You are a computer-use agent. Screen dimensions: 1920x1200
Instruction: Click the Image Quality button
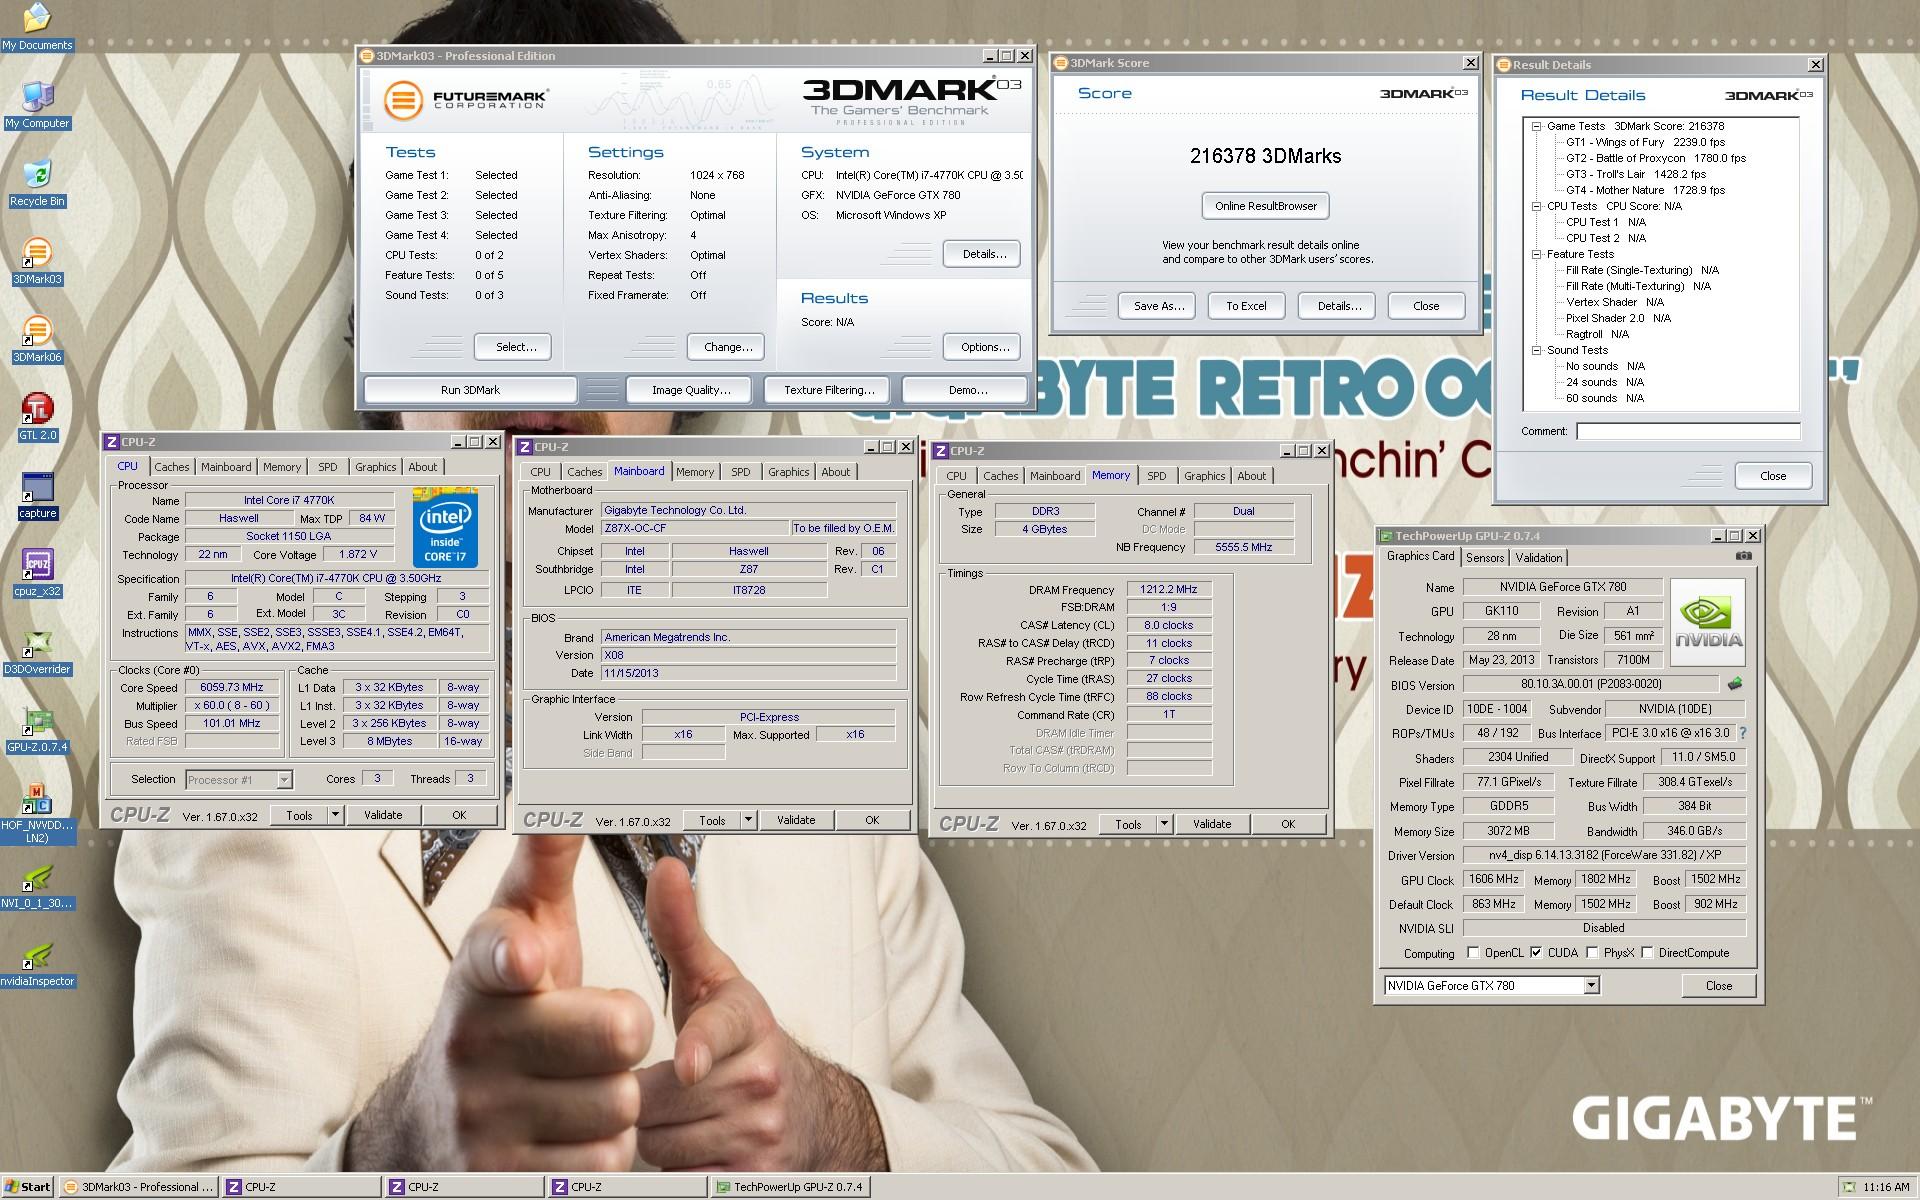coord(691,390)
